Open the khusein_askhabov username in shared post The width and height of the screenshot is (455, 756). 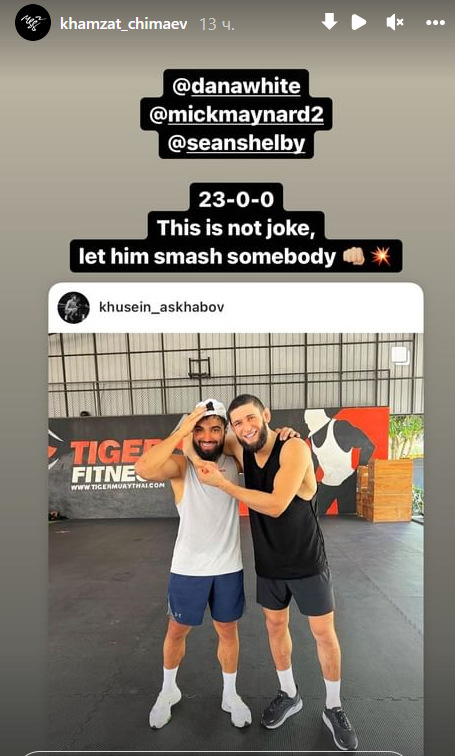(161, 307)
